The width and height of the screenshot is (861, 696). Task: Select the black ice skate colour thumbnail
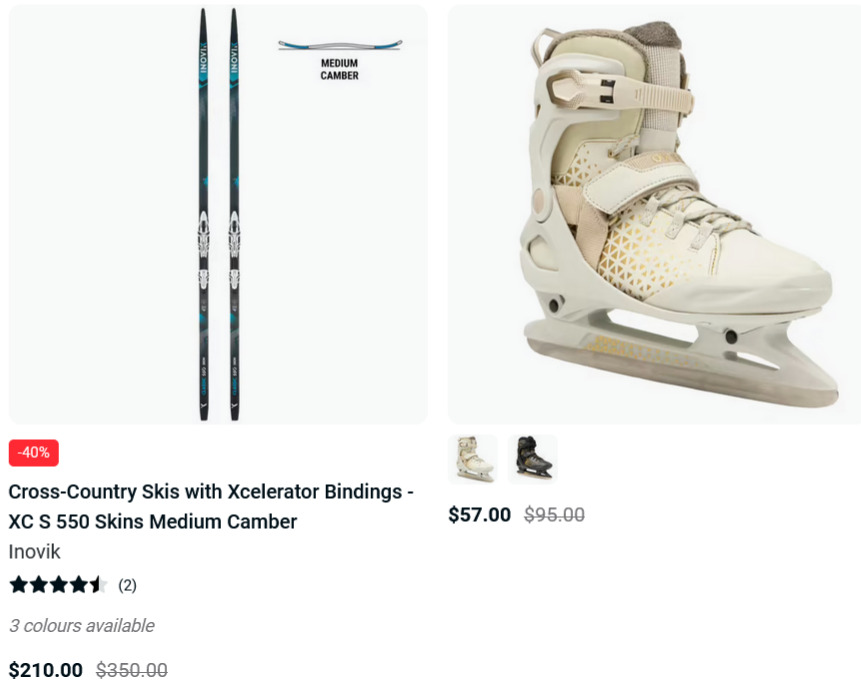pos(533,459)
